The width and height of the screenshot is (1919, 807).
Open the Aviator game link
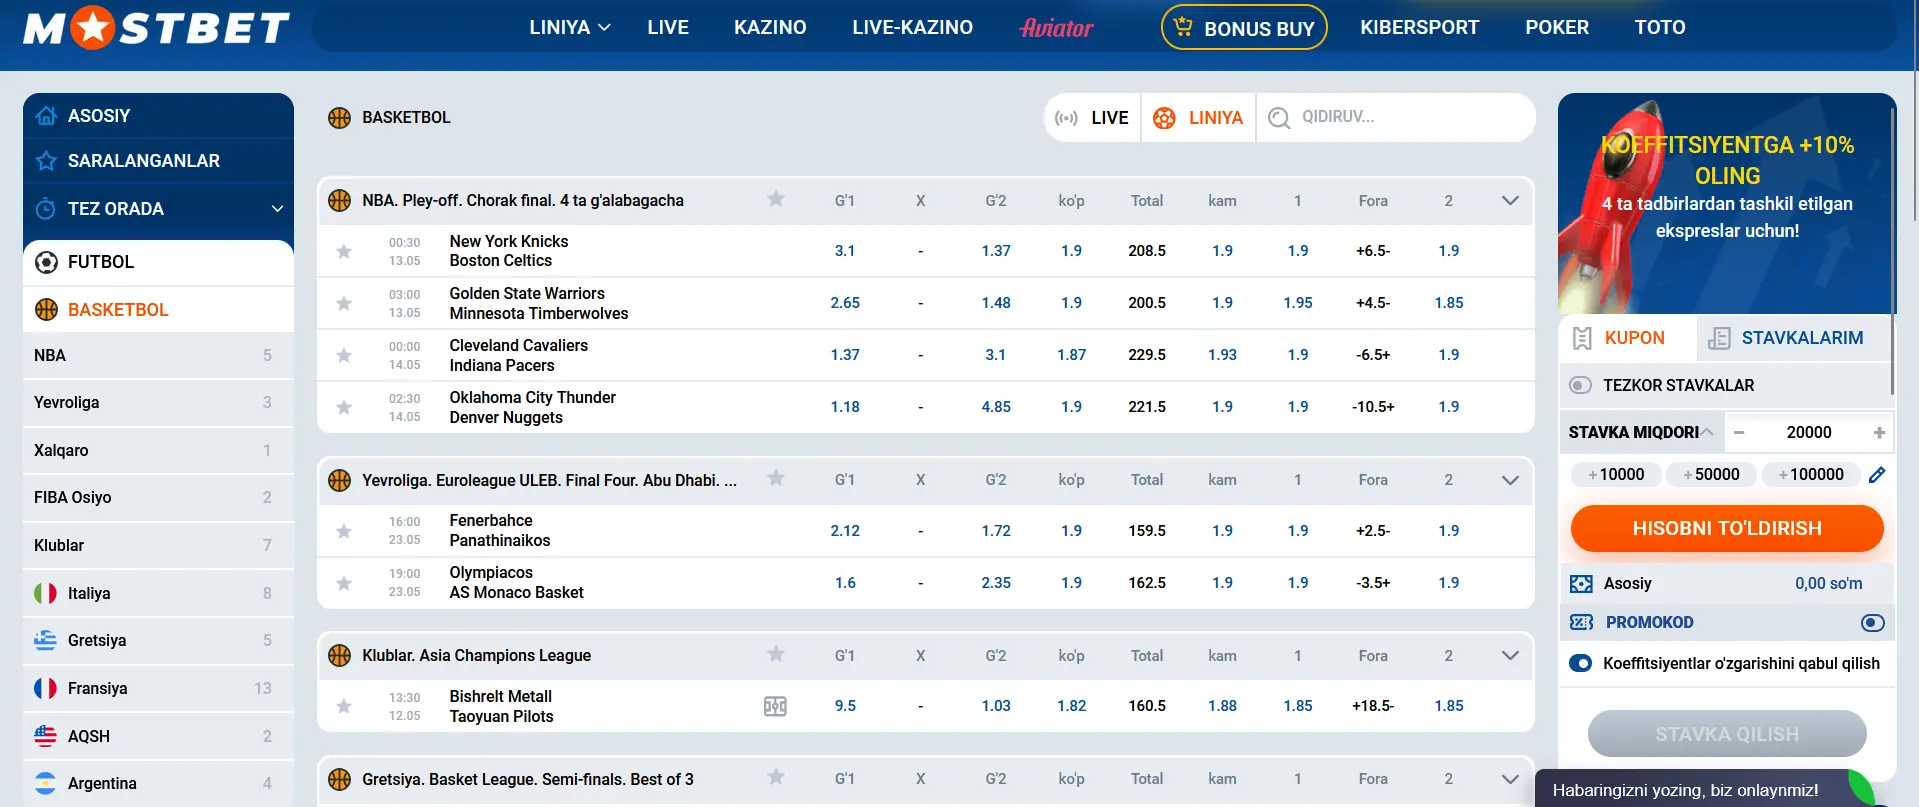tap(1057, 28)
